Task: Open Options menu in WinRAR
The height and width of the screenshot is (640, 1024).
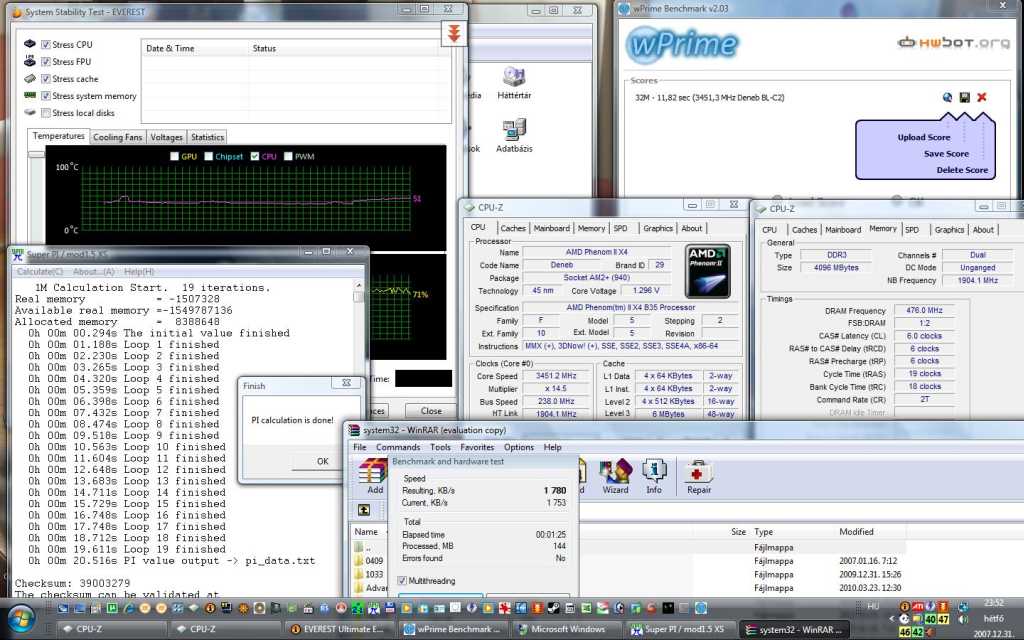Action: click(x=519, y=447)
